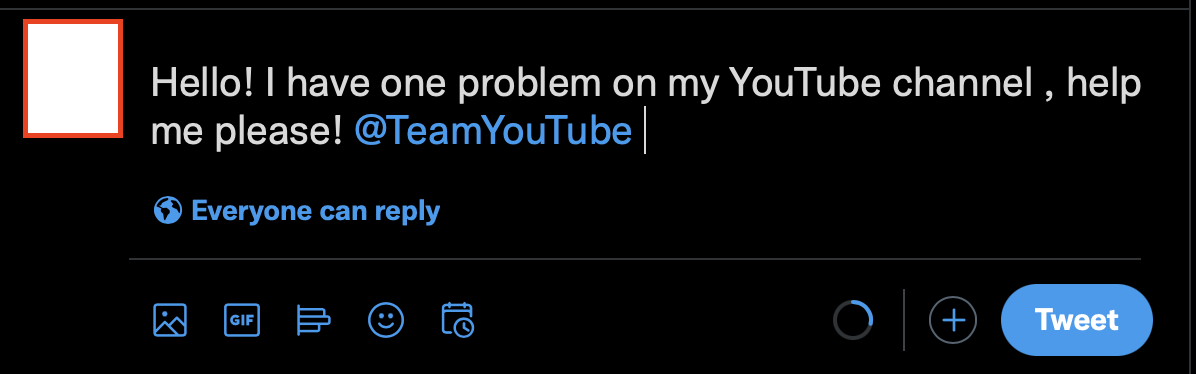Click the @TeamYouTube mention
Image resolution: width=1196 pixels, height=374 pixels.
tap(494, 131)
